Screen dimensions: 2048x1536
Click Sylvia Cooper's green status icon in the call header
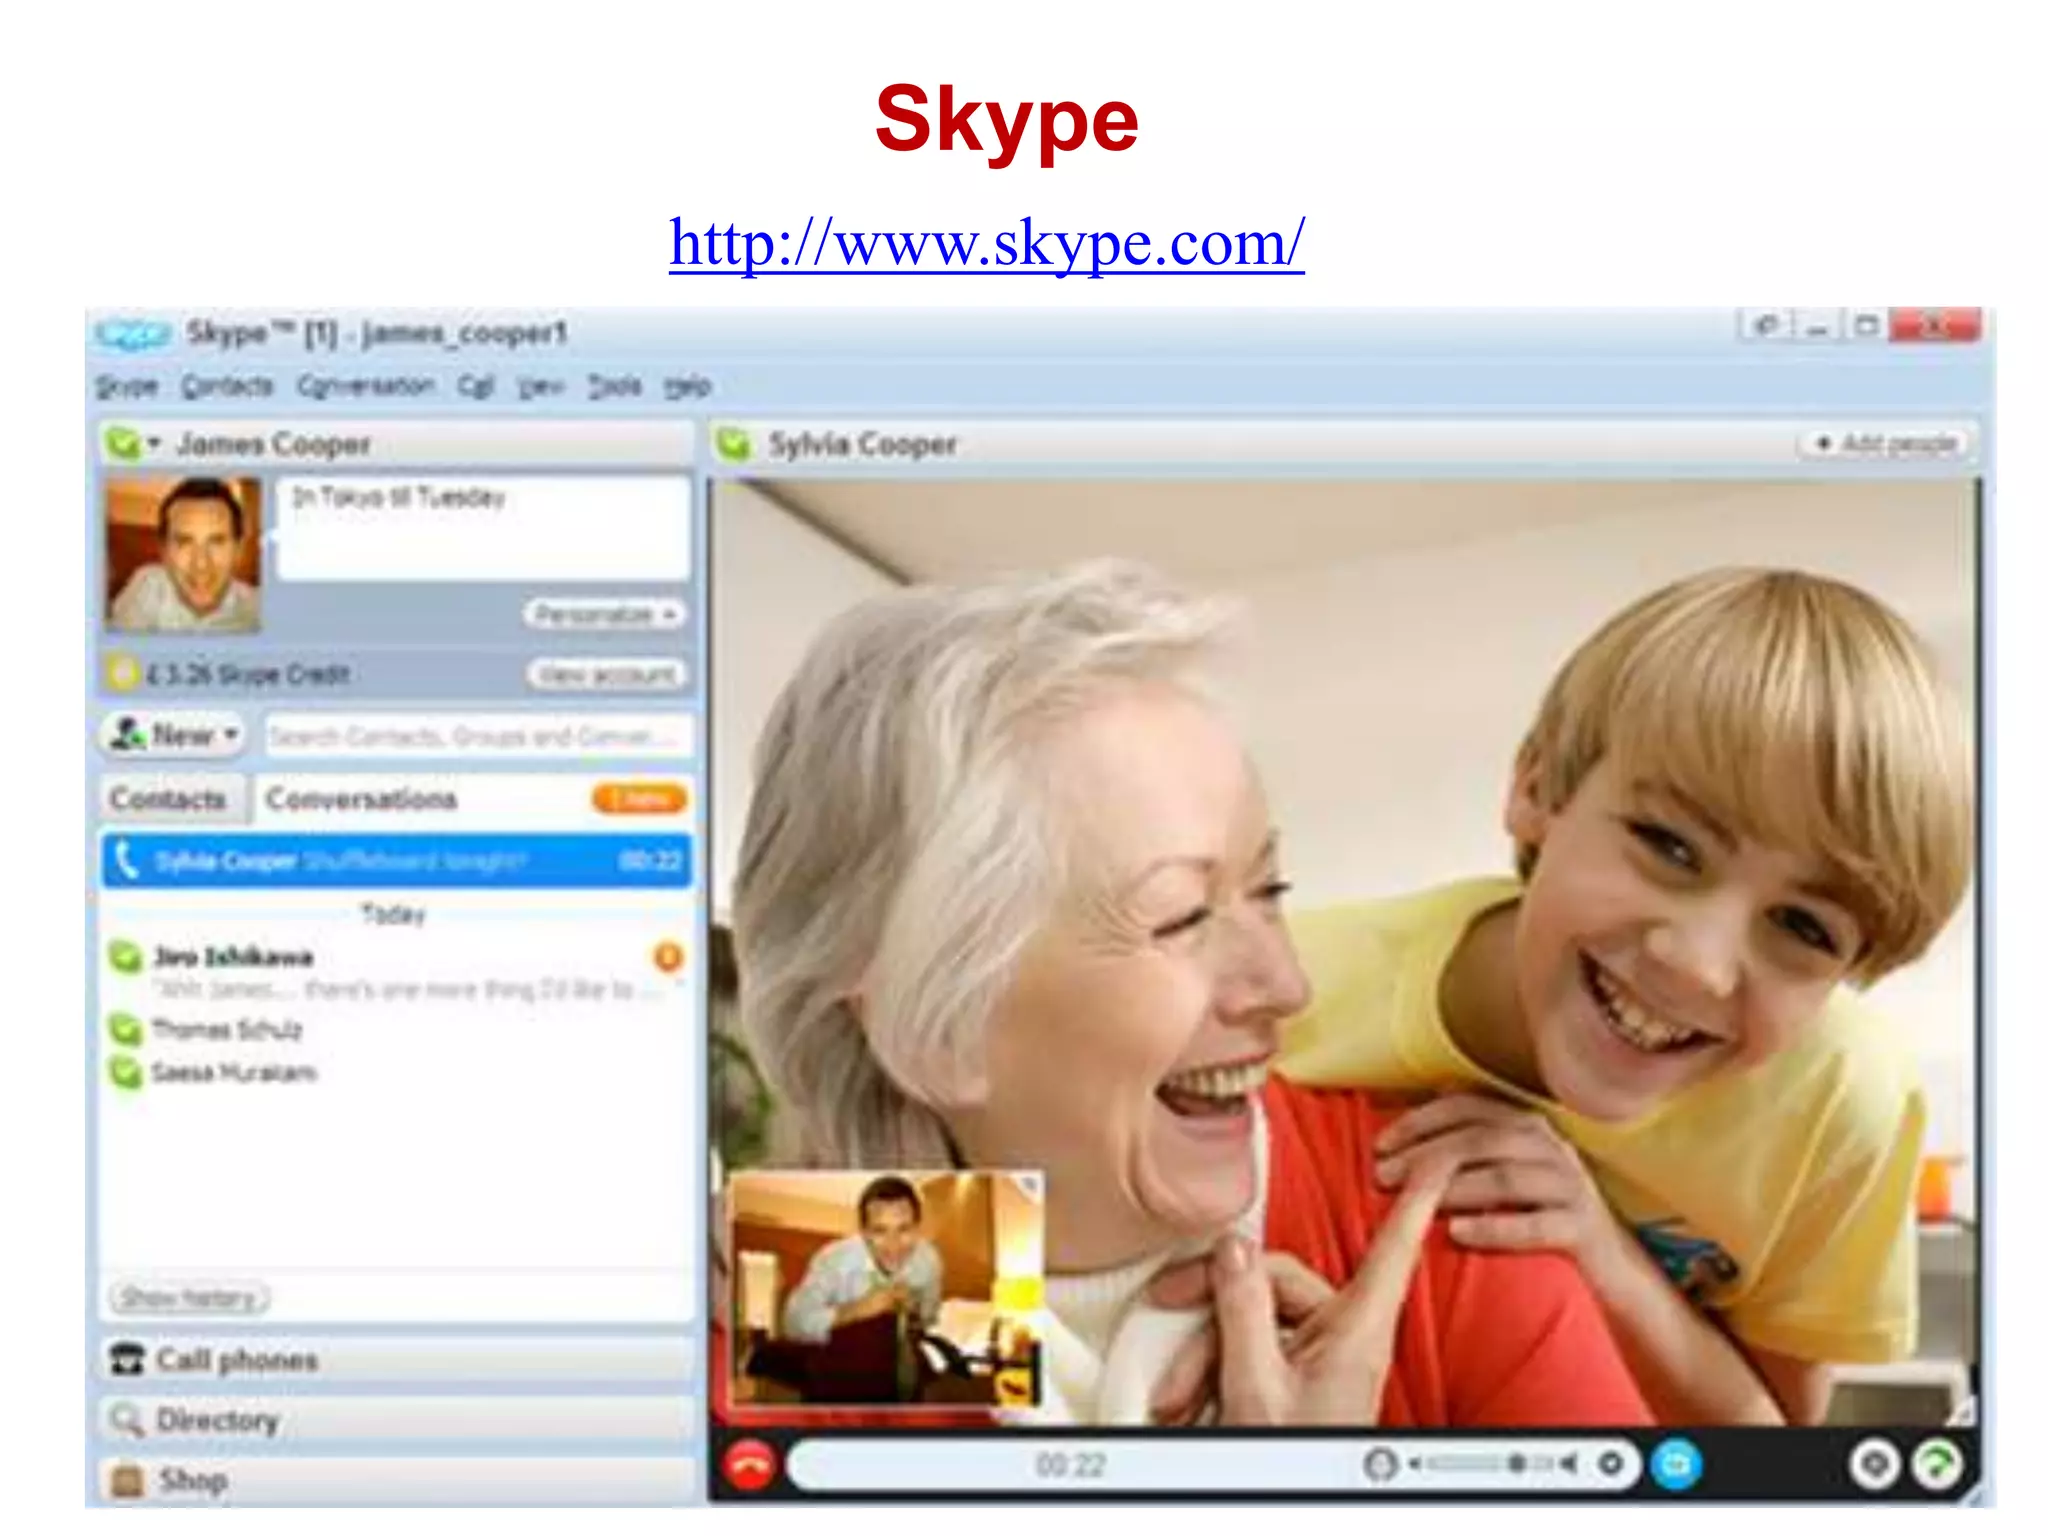pyautogui.click(x=735, y=443)
